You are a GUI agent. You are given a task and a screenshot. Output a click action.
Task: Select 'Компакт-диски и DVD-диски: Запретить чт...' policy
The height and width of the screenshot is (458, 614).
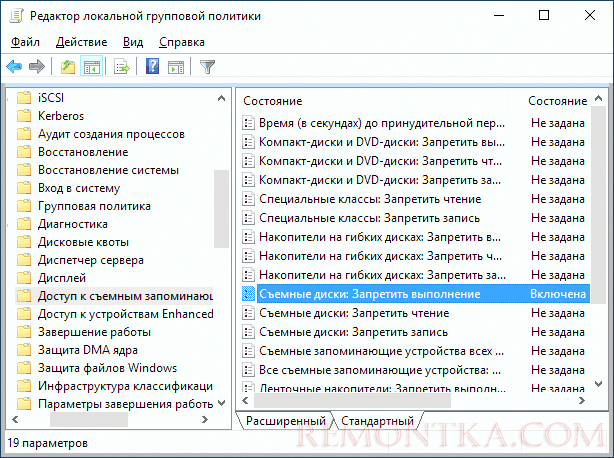(x=380, y=161)
